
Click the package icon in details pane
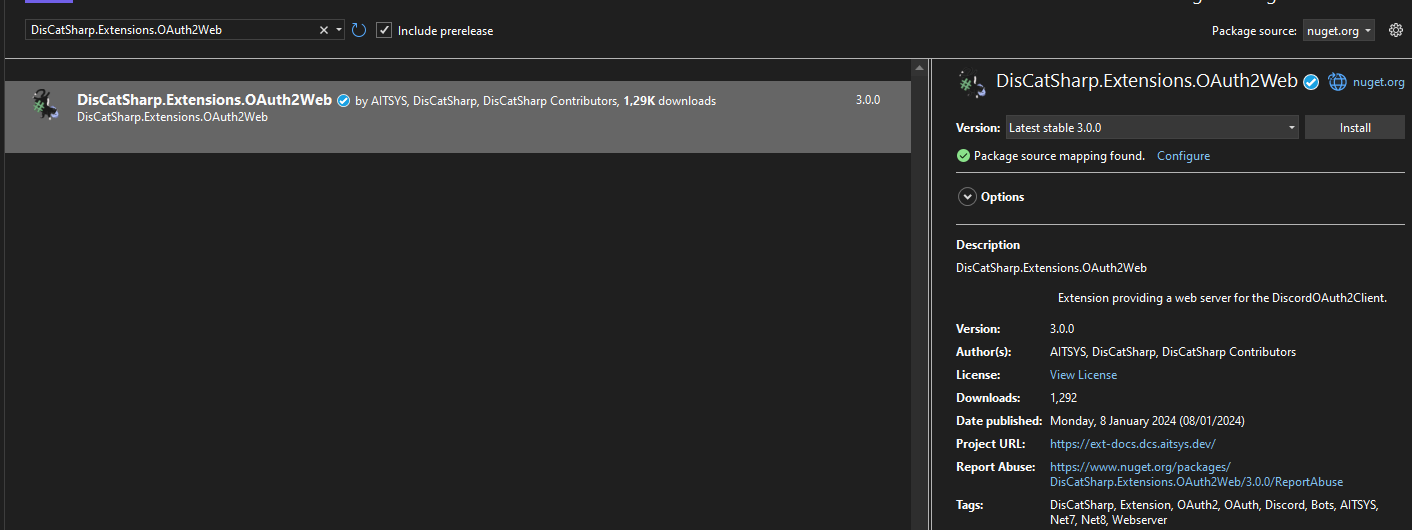pos(972,83)
